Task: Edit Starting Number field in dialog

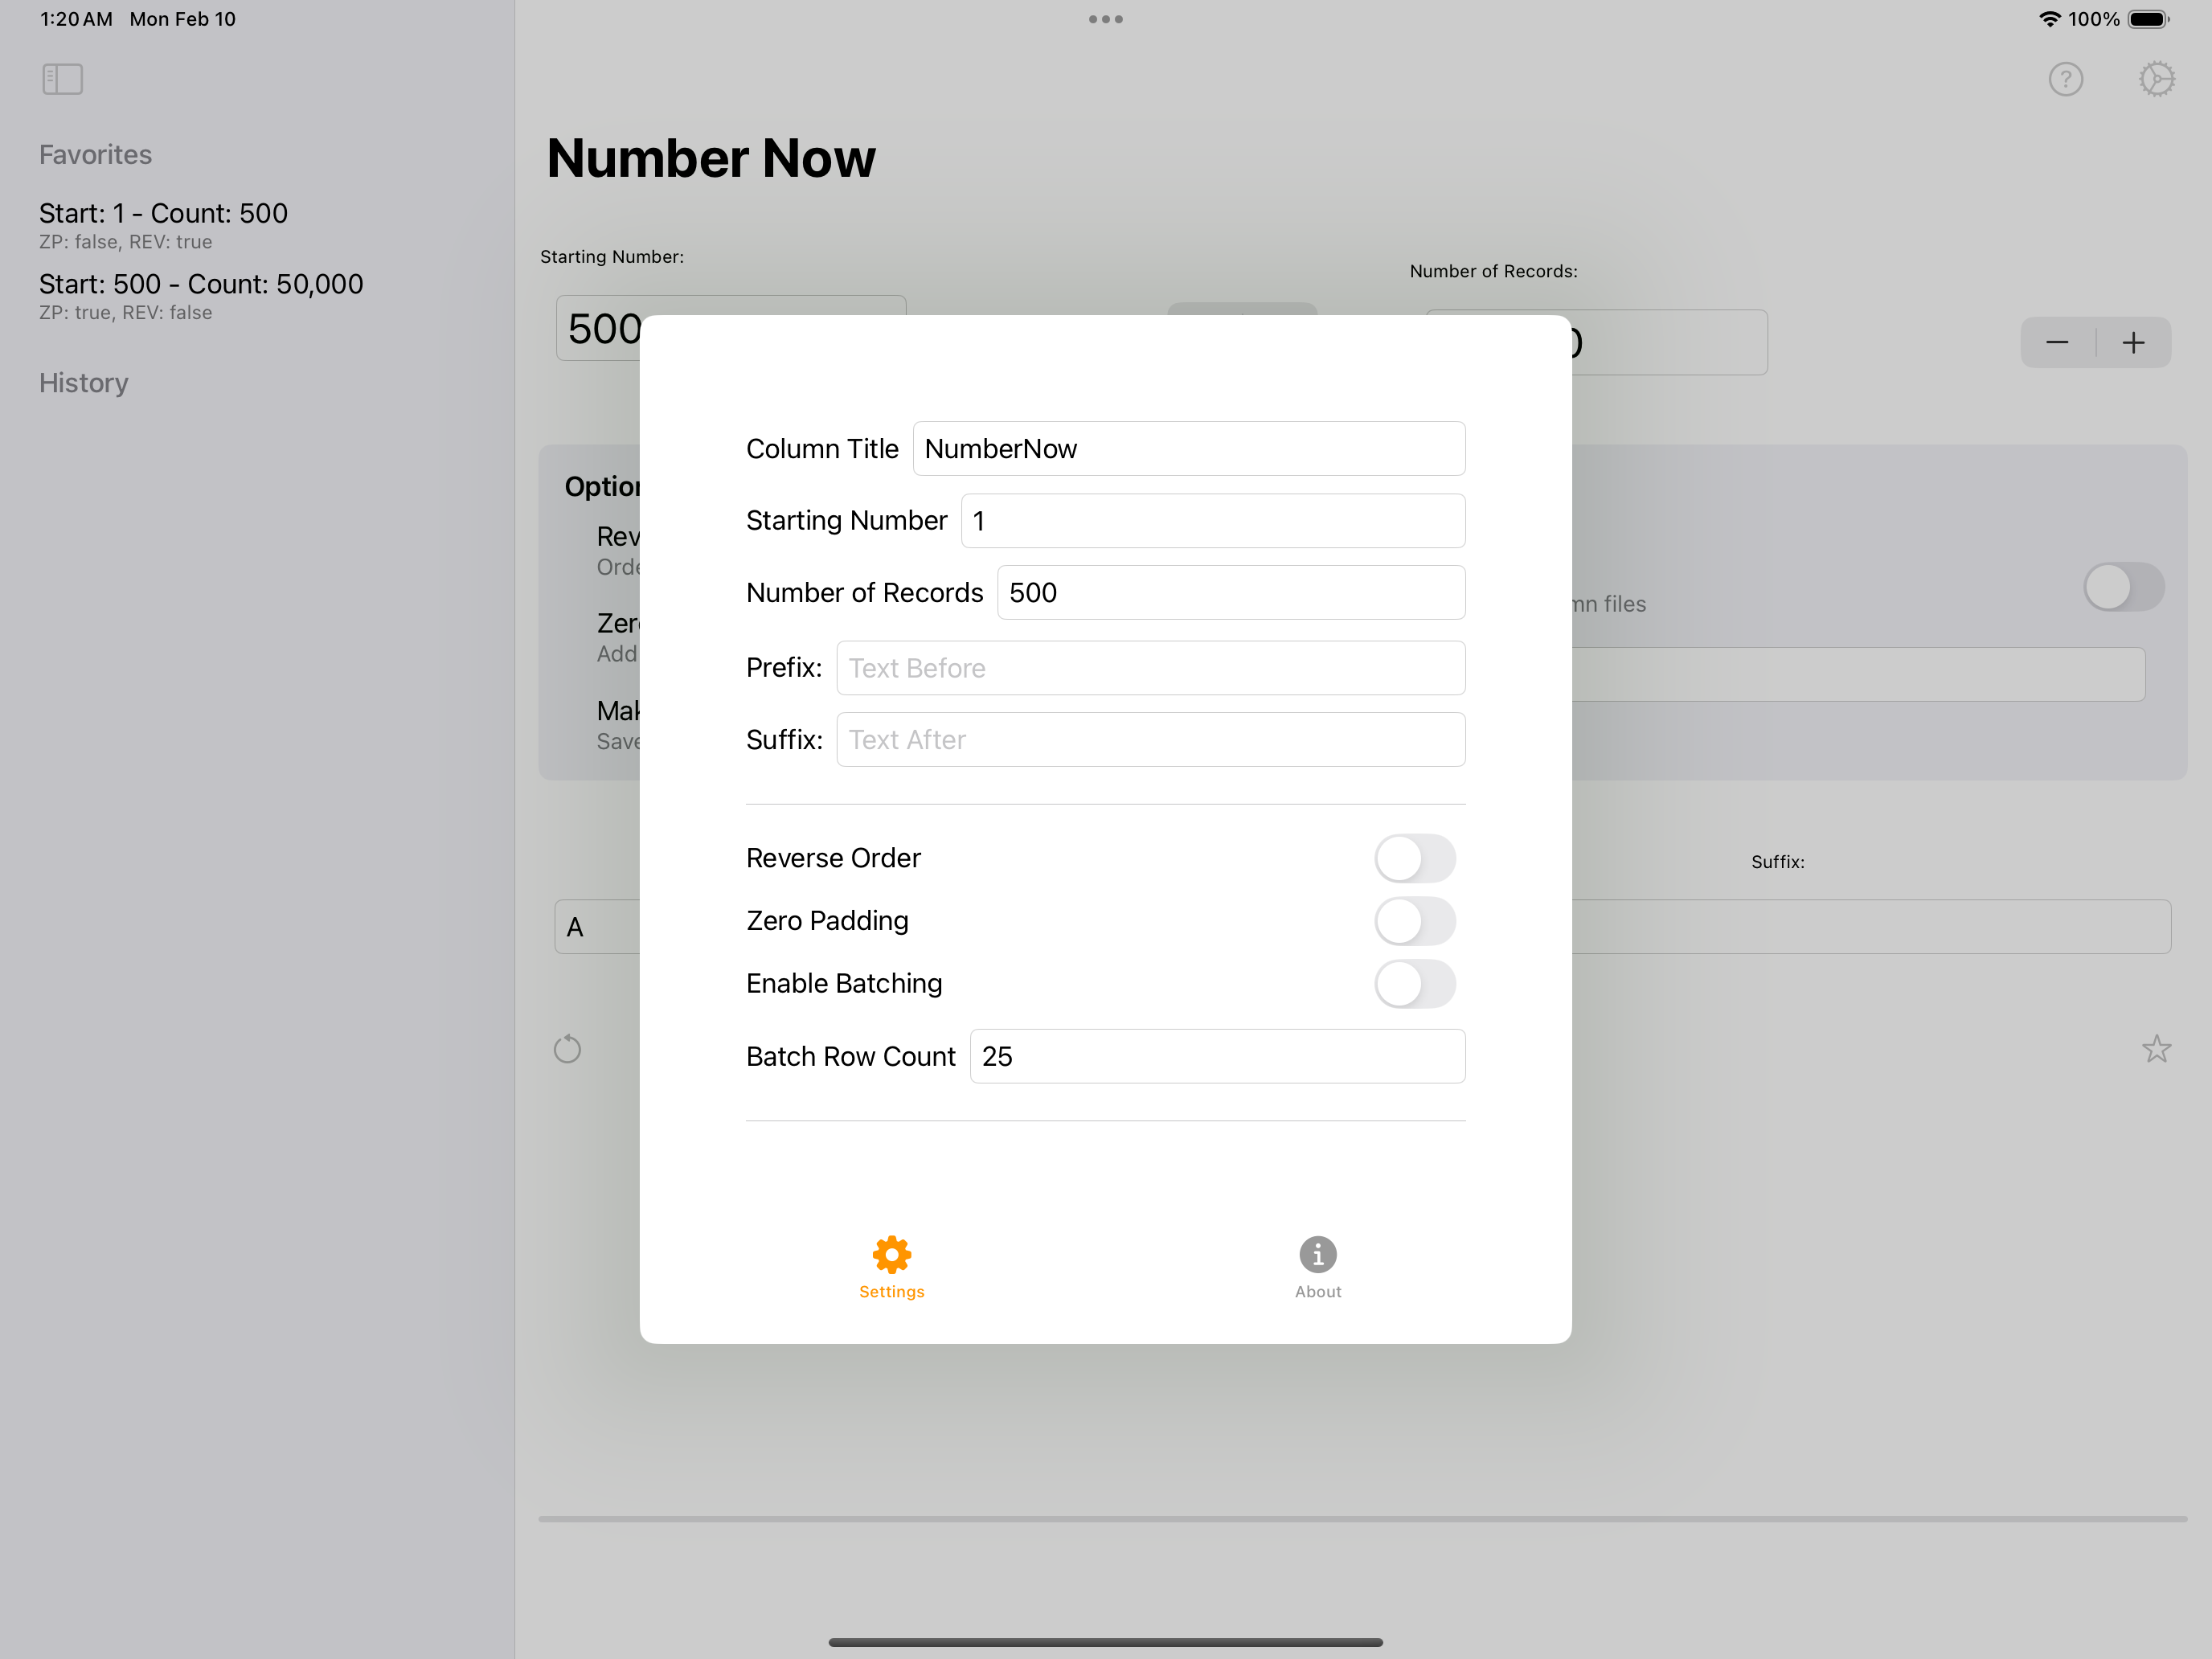Action: point(1212,521)
